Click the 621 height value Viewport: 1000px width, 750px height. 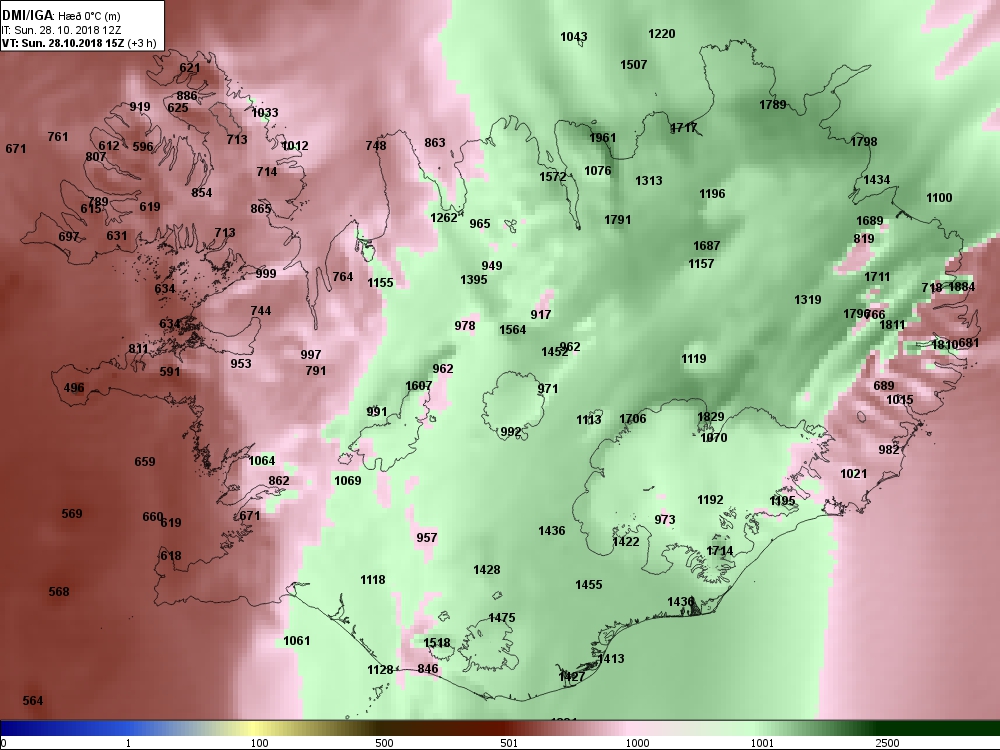pos(189,68)
